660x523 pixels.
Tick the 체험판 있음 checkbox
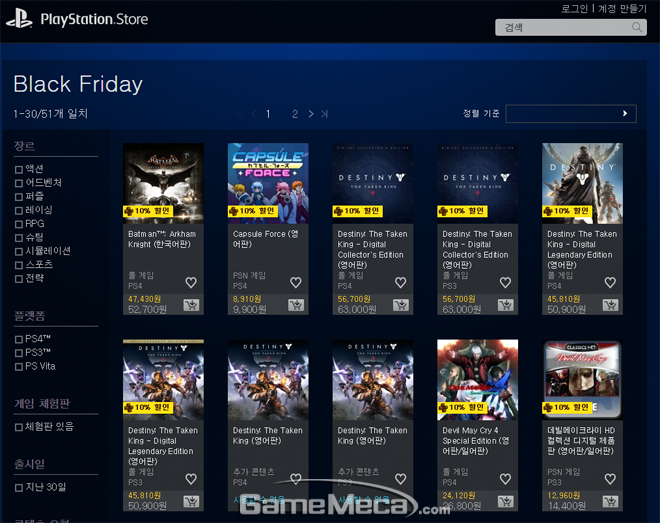point(19,427)
